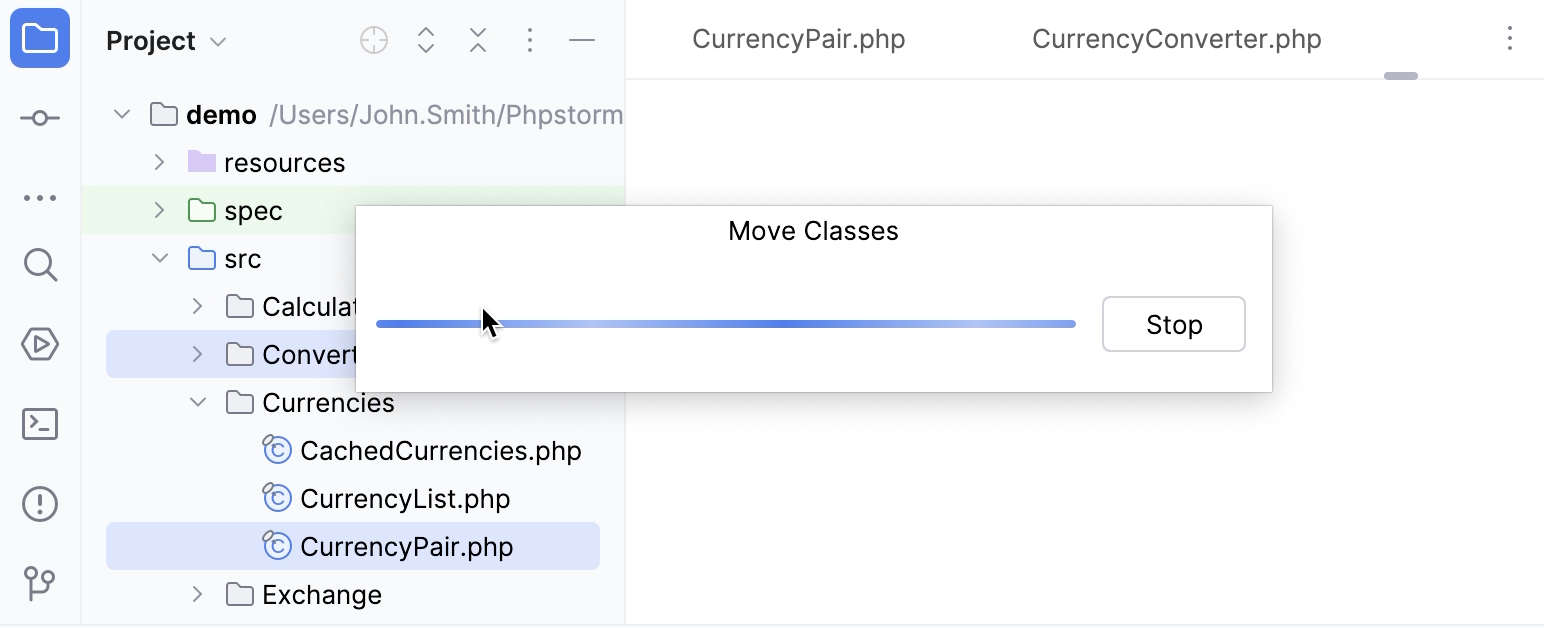Switch to CurrencyConverter.php editor tab

(1176, 39)
